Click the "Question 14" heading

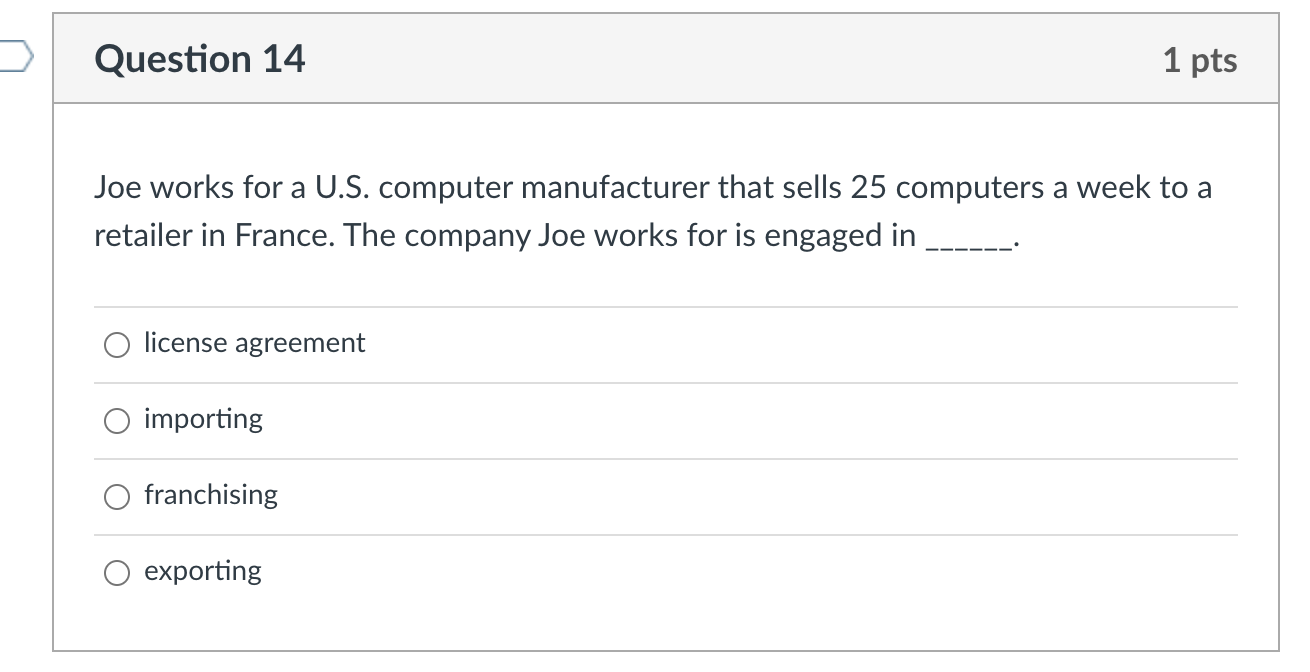pos(200,60)
